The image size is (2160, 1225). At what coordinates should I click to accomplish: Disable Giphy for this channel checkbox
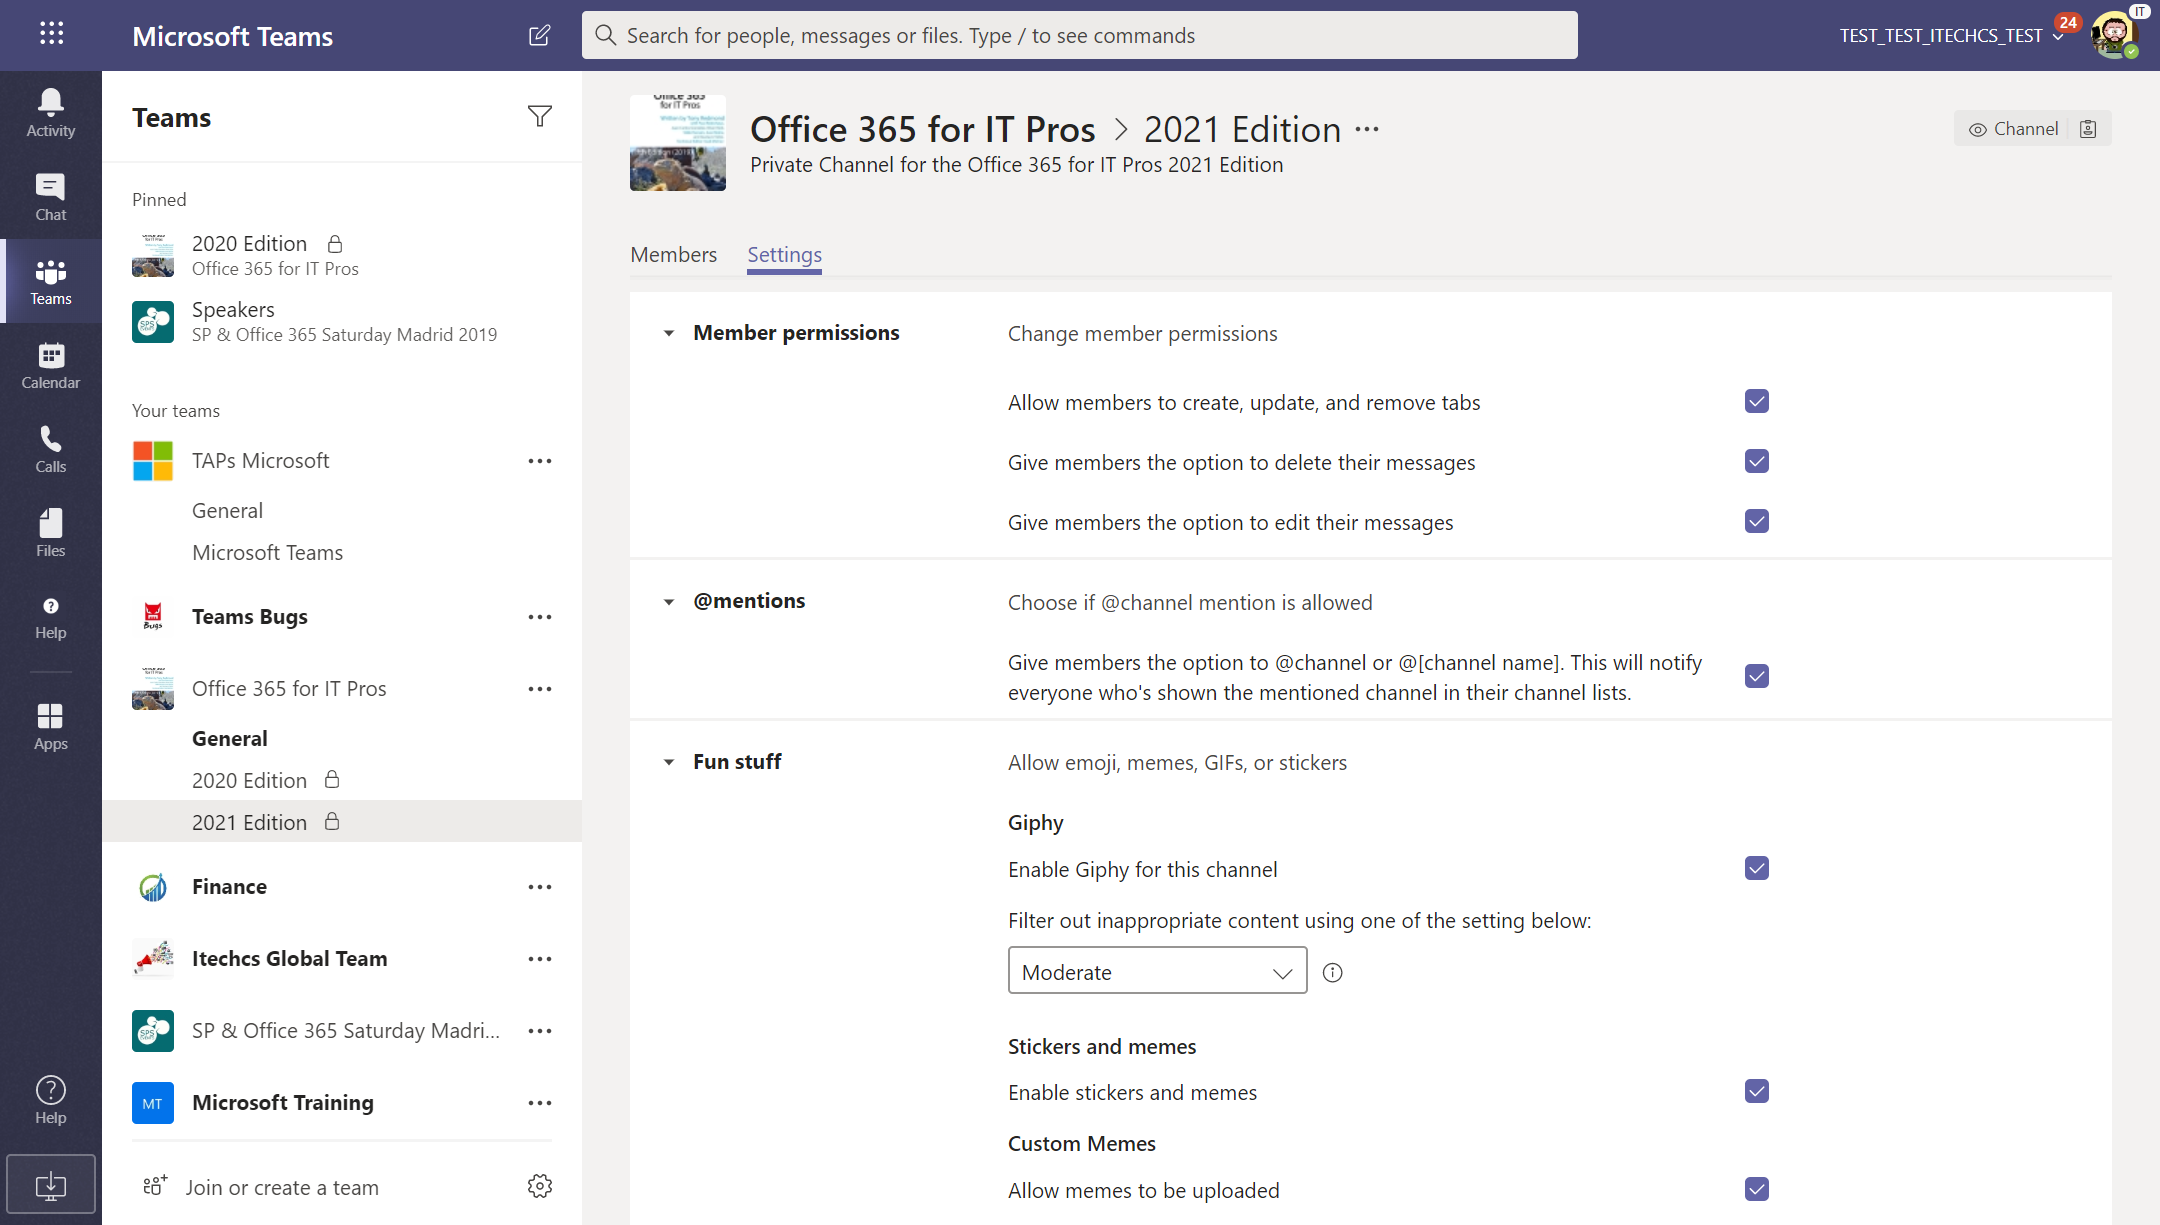[x=1756, y=868]
